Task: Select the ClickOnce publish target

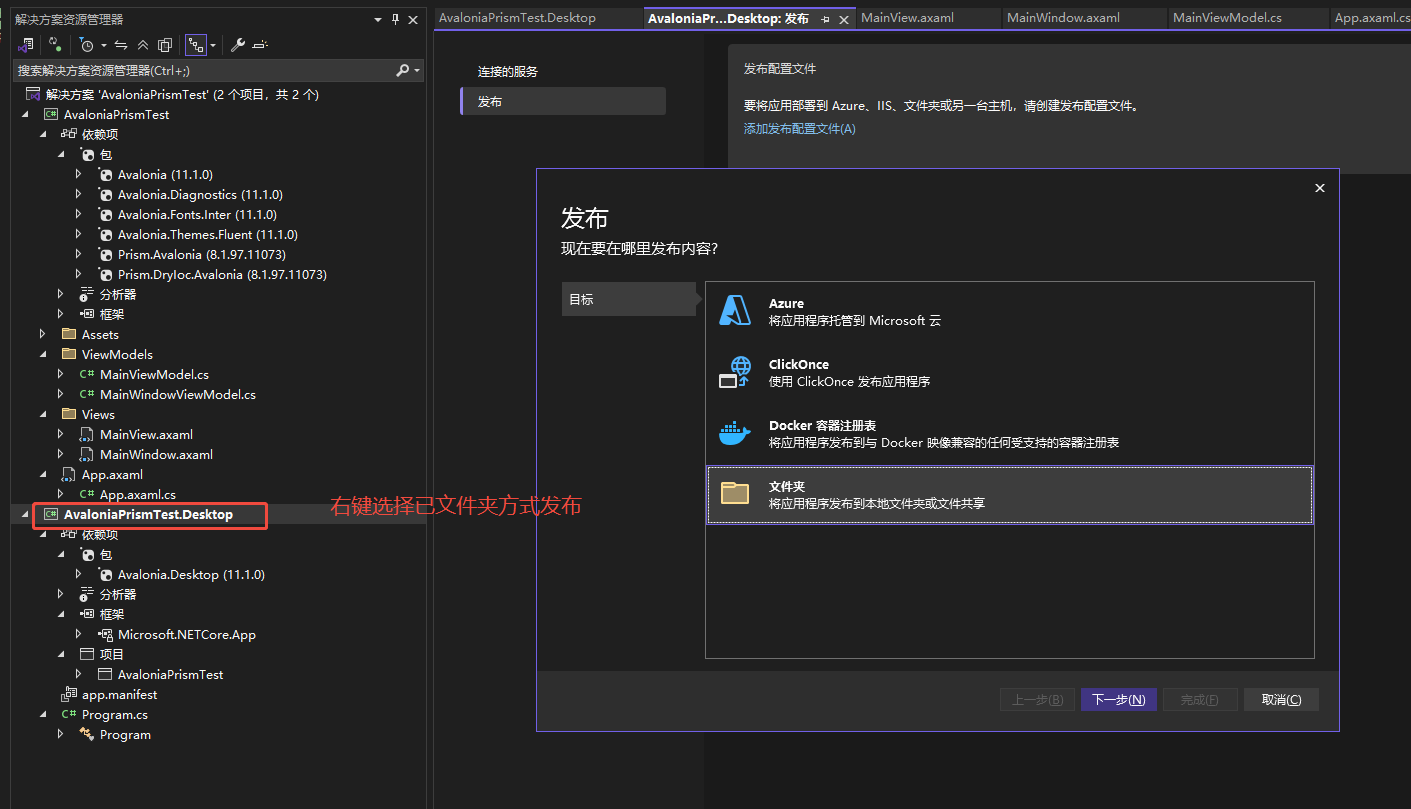Action: (1010, 373)
